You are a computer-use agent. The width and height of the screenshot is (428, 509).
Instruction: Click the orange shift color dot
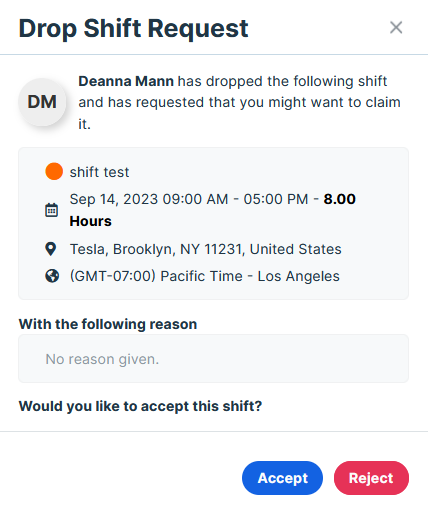(54, 171)
